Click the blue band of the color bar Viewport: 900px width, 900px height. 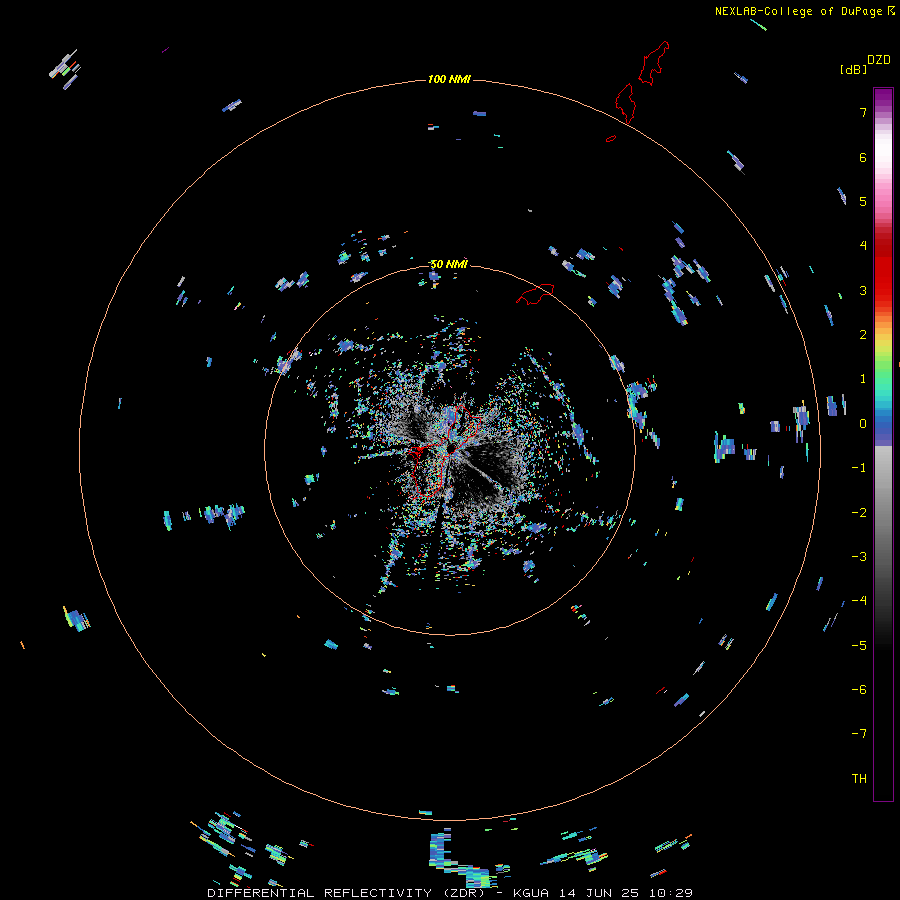click(x=883, y=428)
